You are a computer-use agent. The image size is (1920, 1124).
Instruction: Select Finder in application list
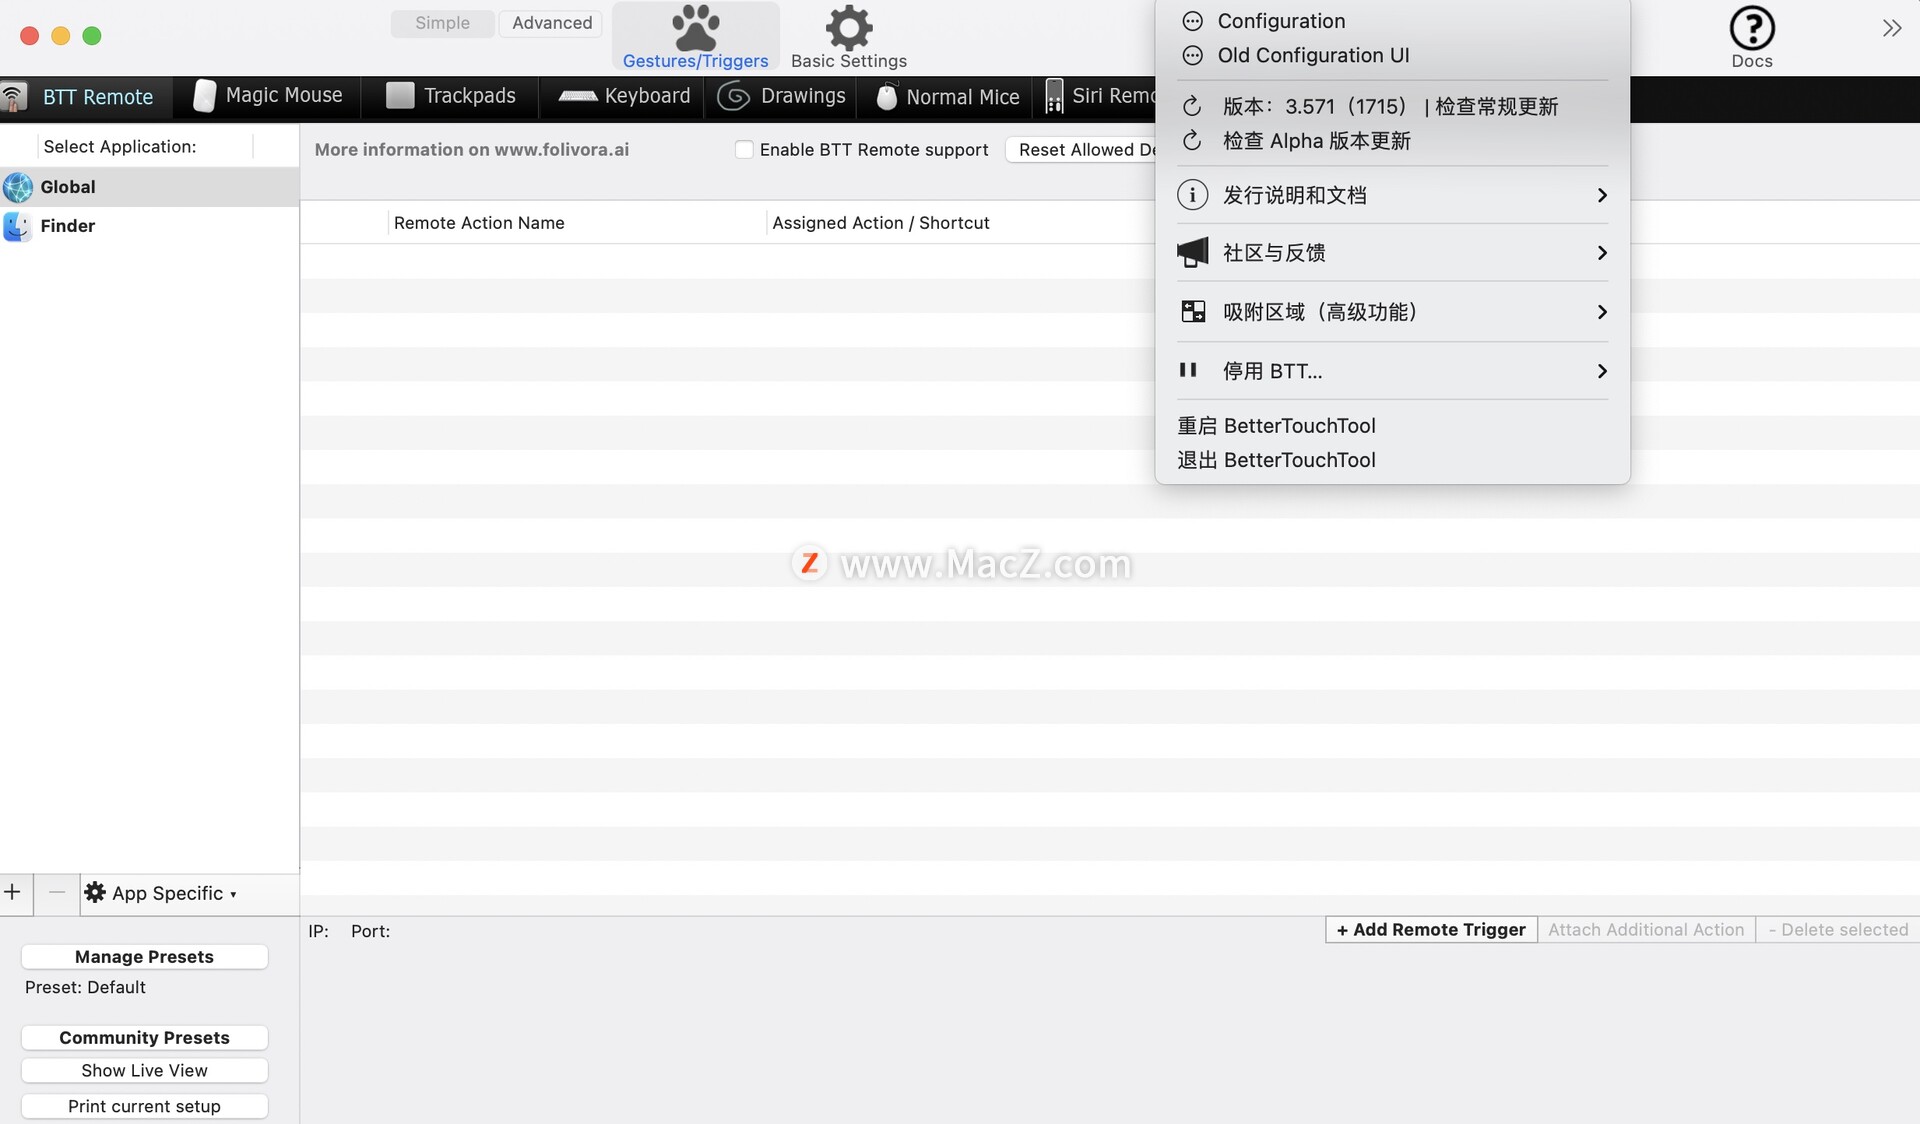[150, 226]
